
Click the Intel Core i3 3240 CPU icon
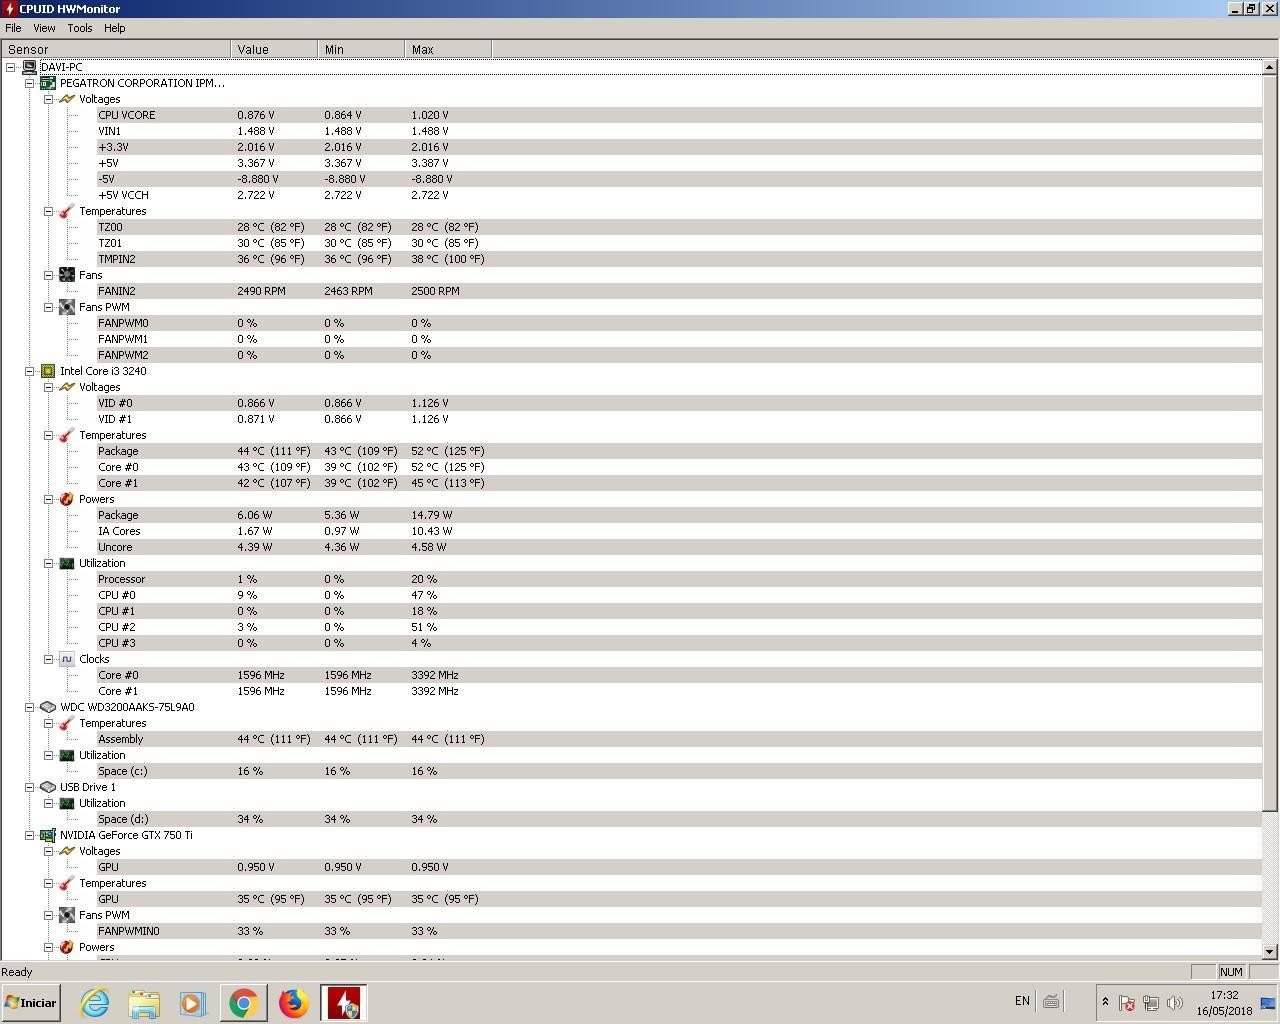(x=48, y=371)
